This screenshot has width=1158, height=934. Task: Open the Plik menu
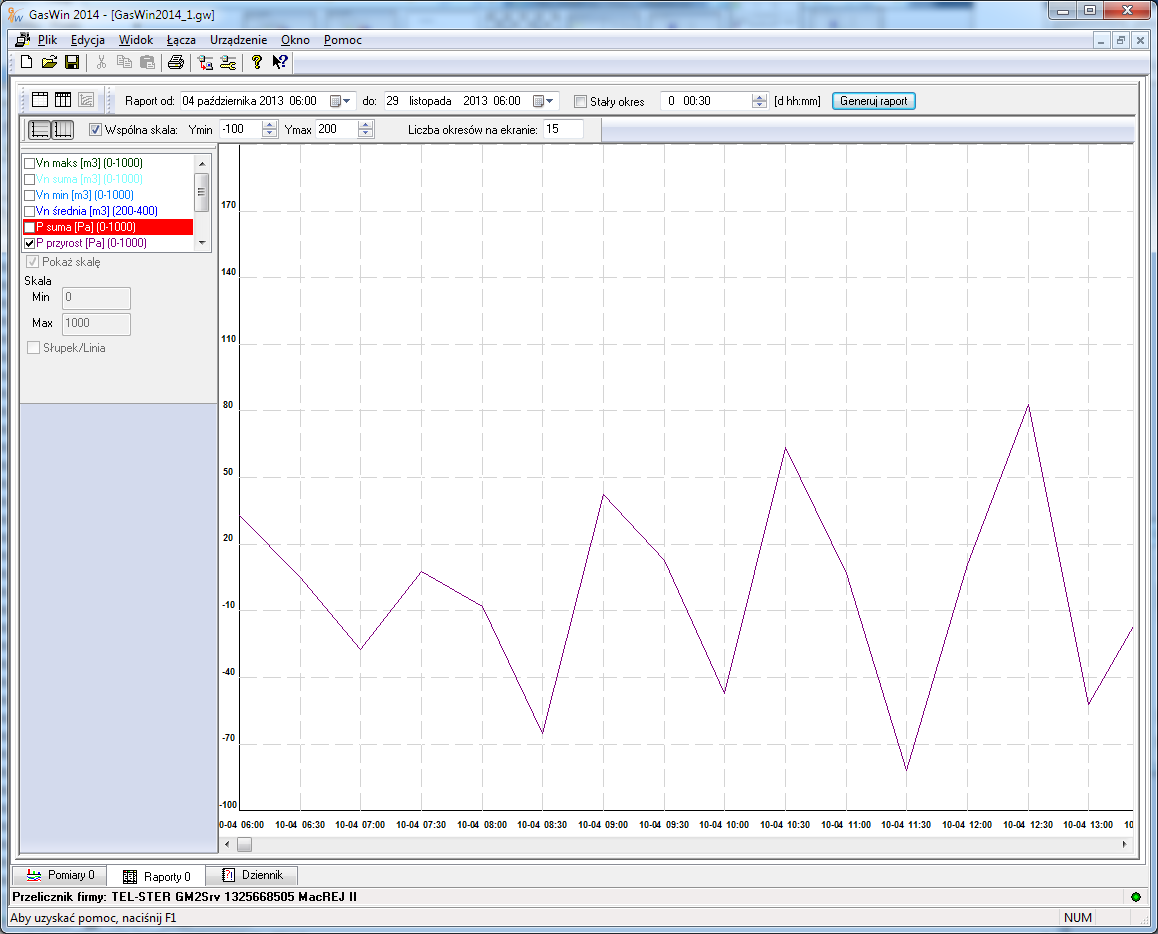(47, 40)
